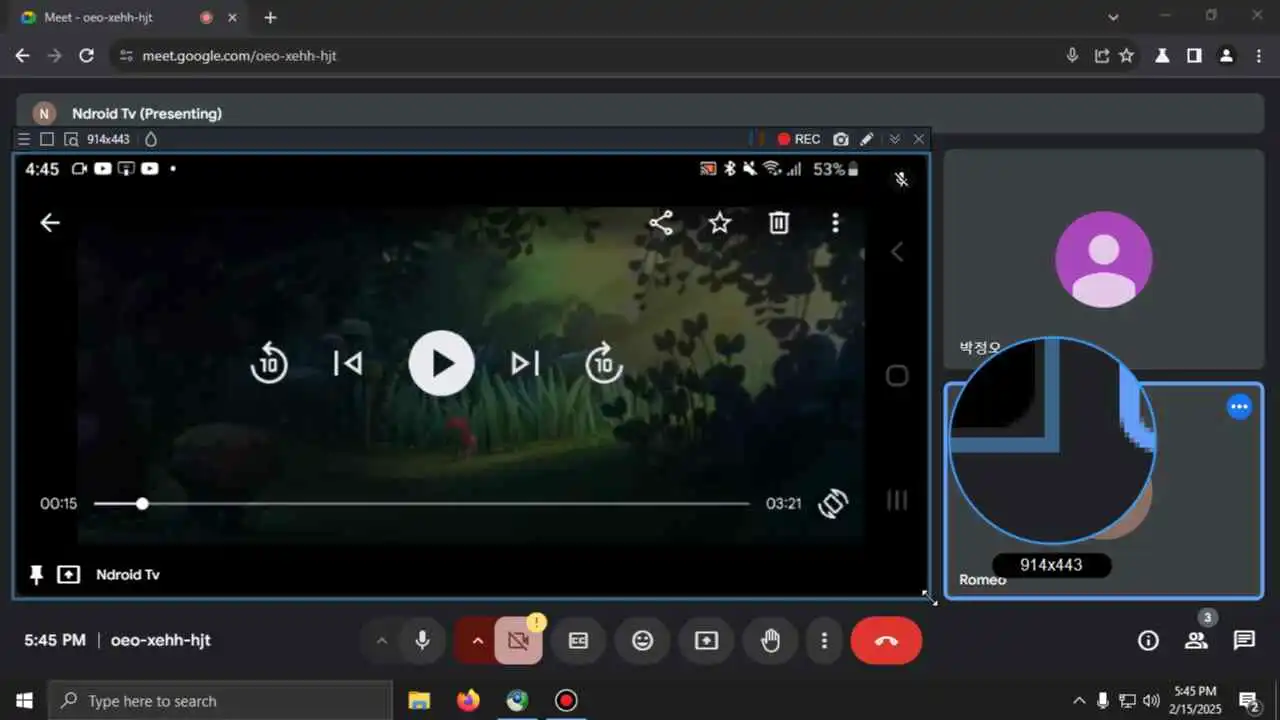Turn on the camera in Meet
This screenshot has height=720, width=1280.
tap(518, 641)
